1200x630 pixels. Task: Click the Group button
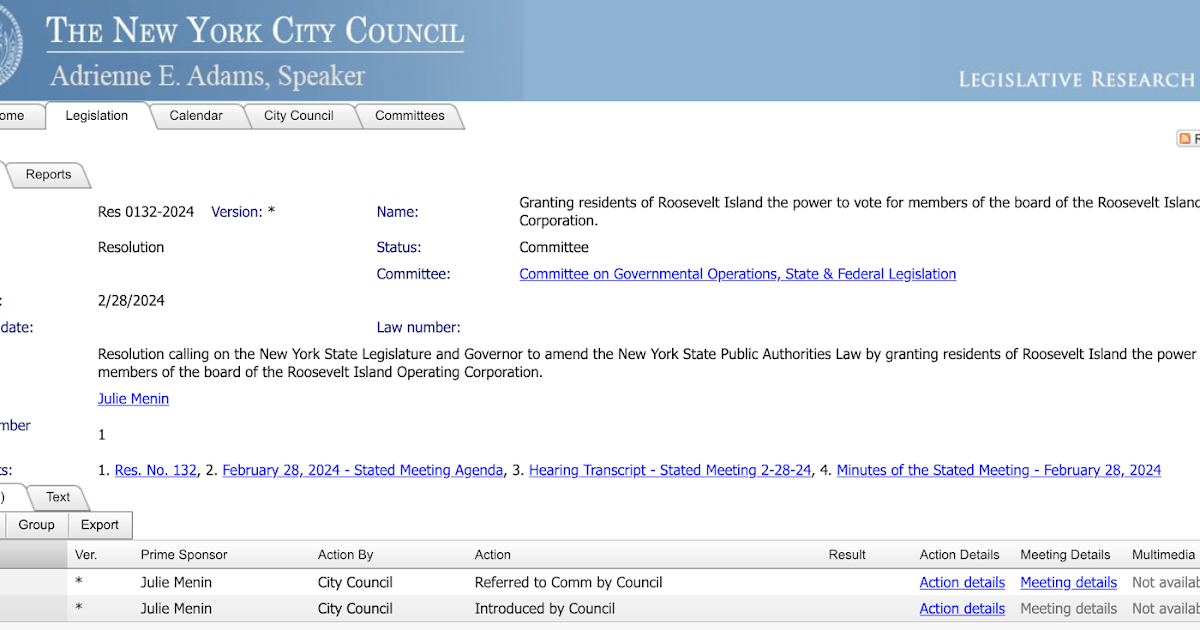coord(36,525)
